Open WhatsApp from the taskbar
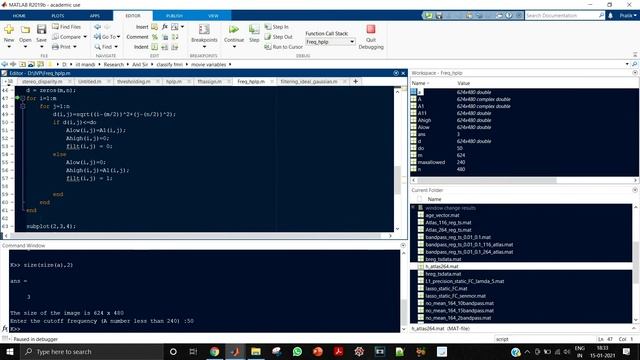The width and height of the screenshot is (640, 360). [297, 351]
